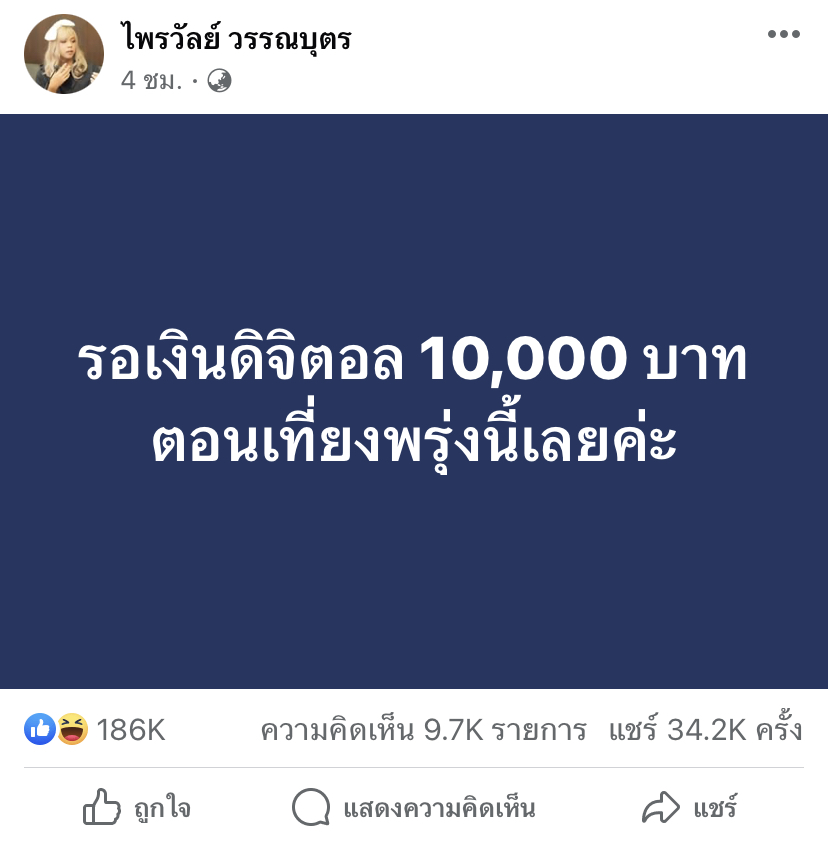The height and width of the screenshot is (844, 828).
Task: Toggle Like via the ถูกใจ label
Action: [162, 808]
